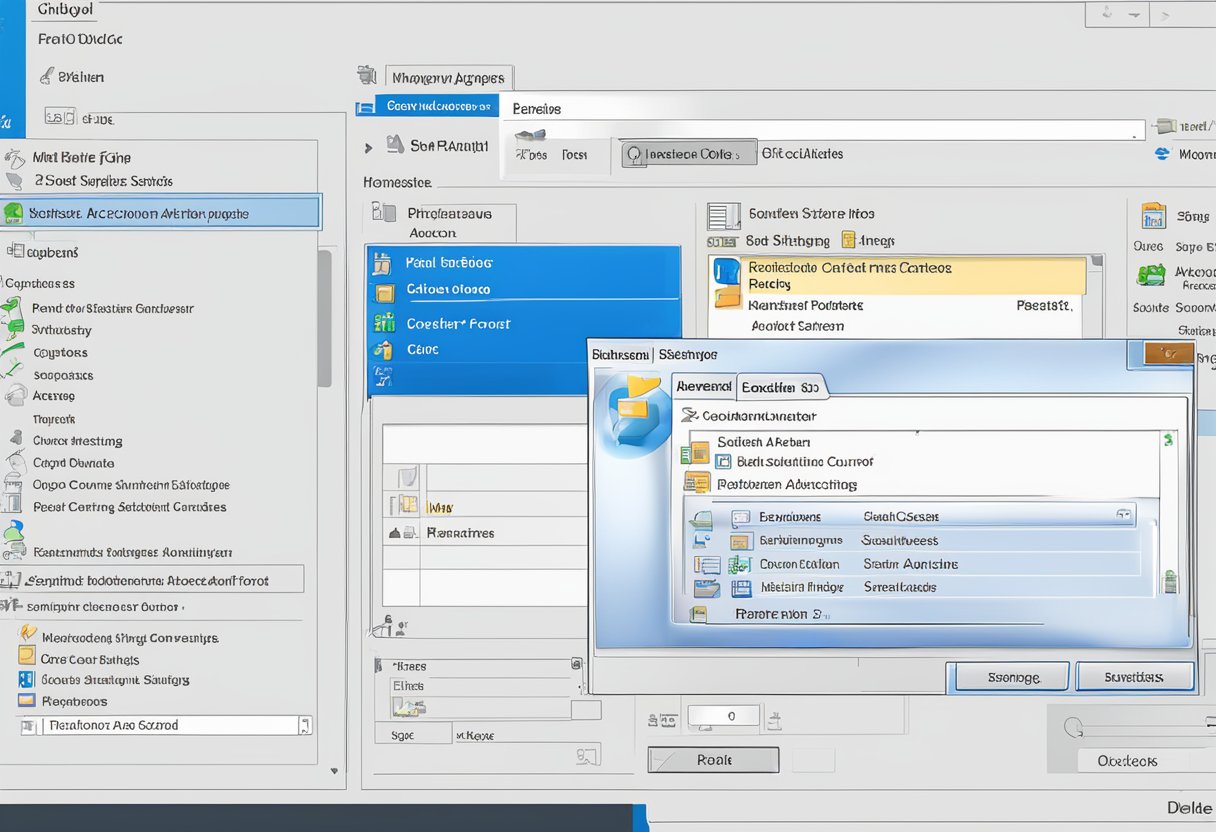
Task: Click the pen icon beside 8Yahen
Action: click(46, 76)
